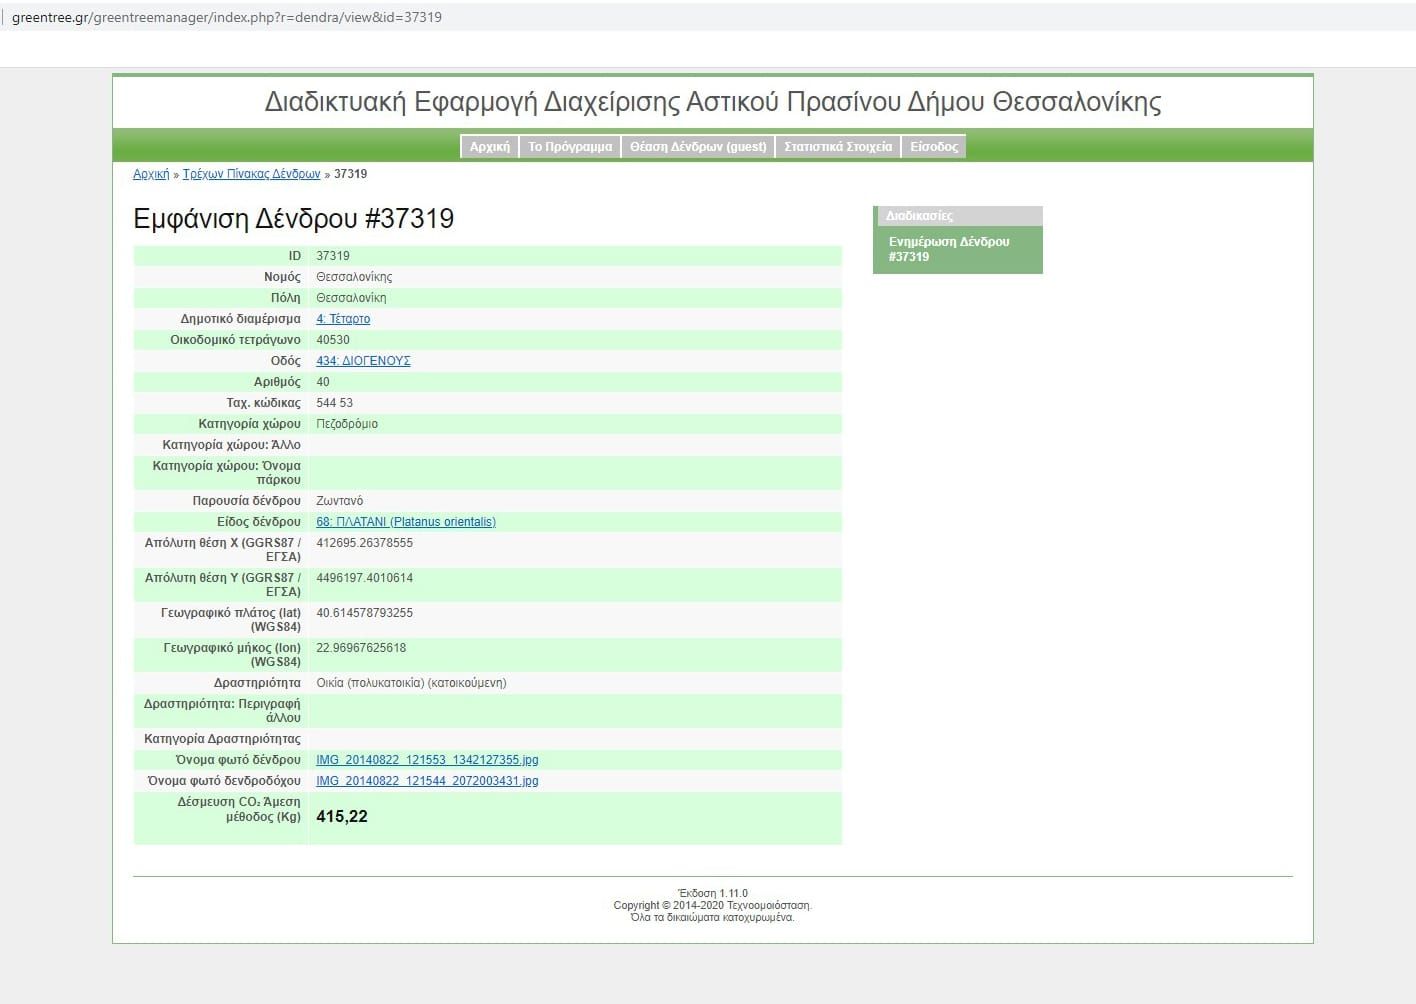The image size is (1416, 1004).
Task: Click the browser address bar URL
Action: pos(227,17)
